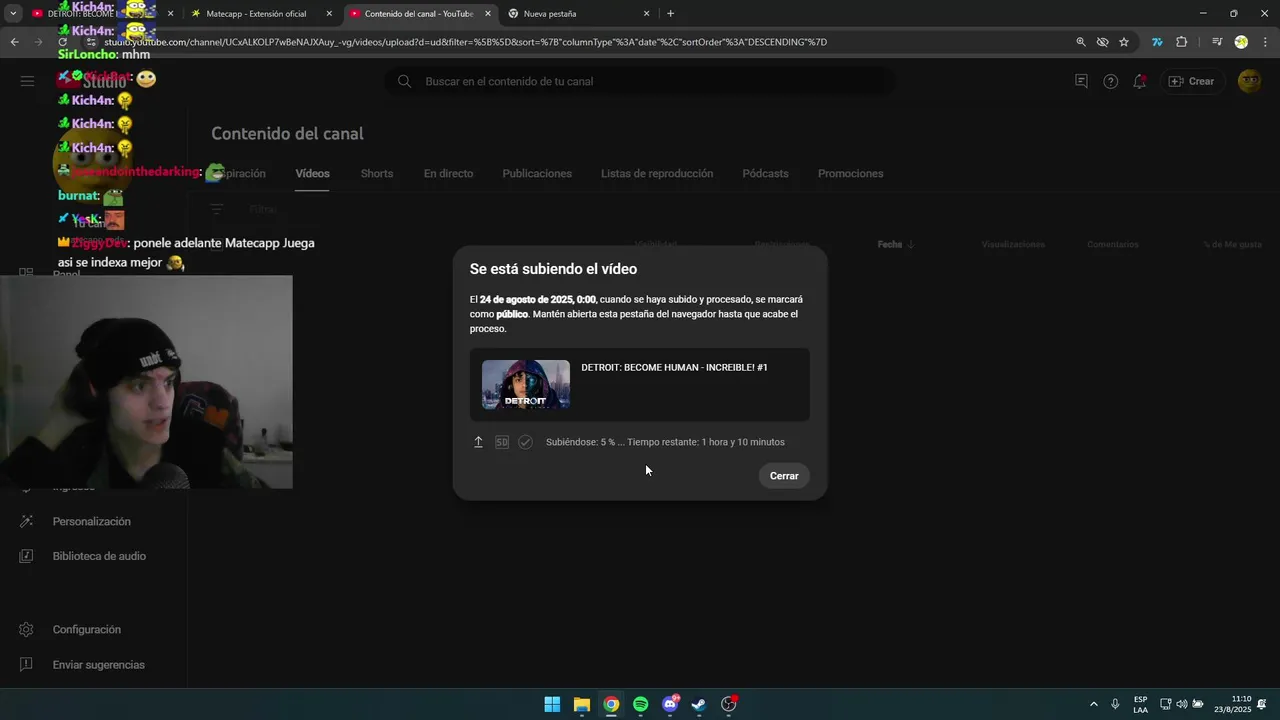Open the YouTube Studio hamburger menu

27,81
